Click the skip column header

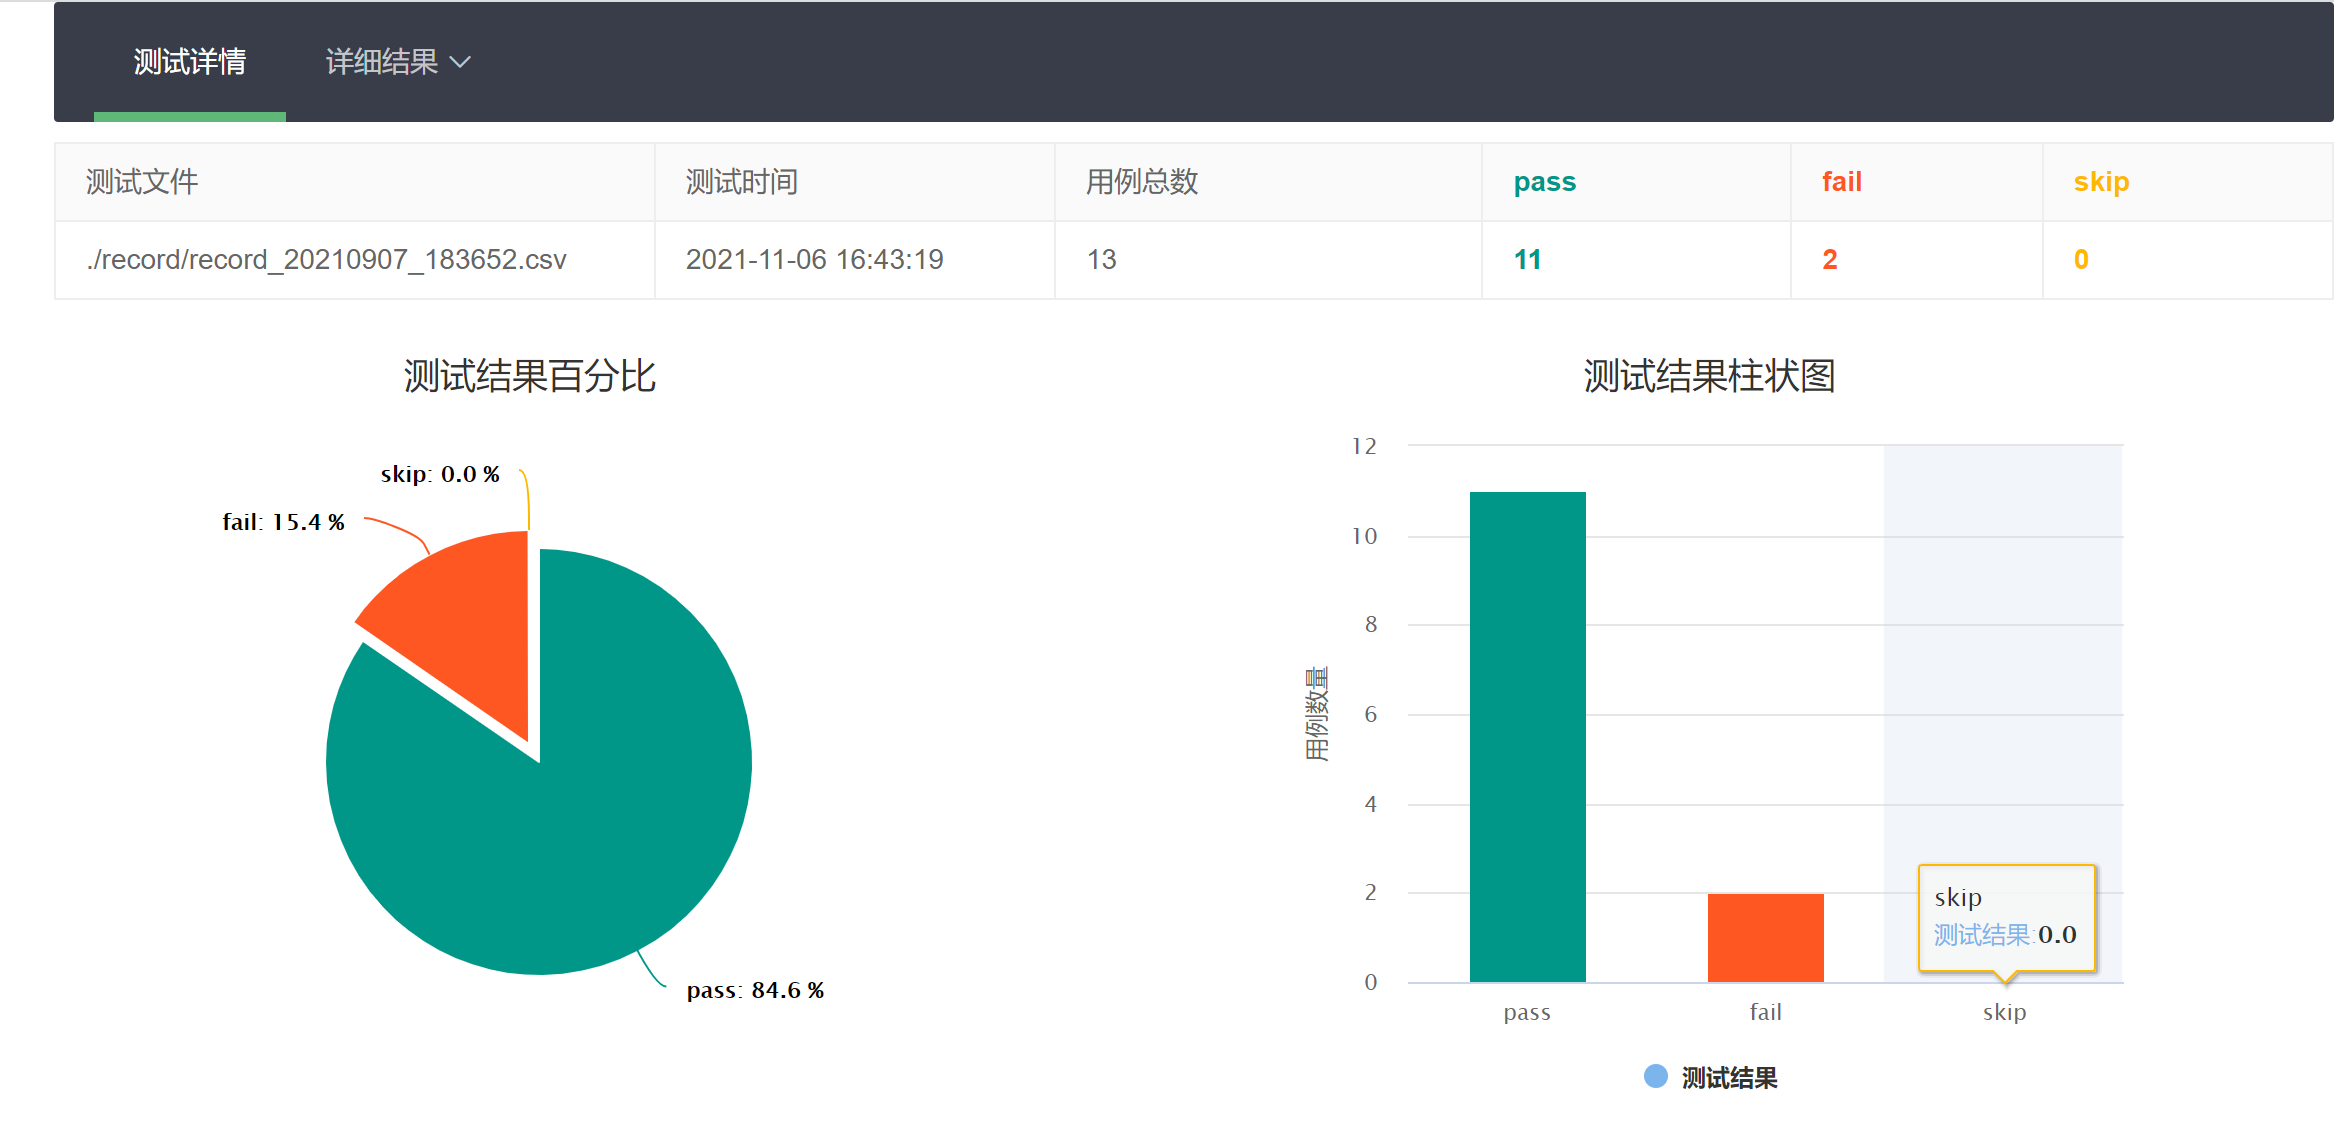click(x=2101, y=182)
